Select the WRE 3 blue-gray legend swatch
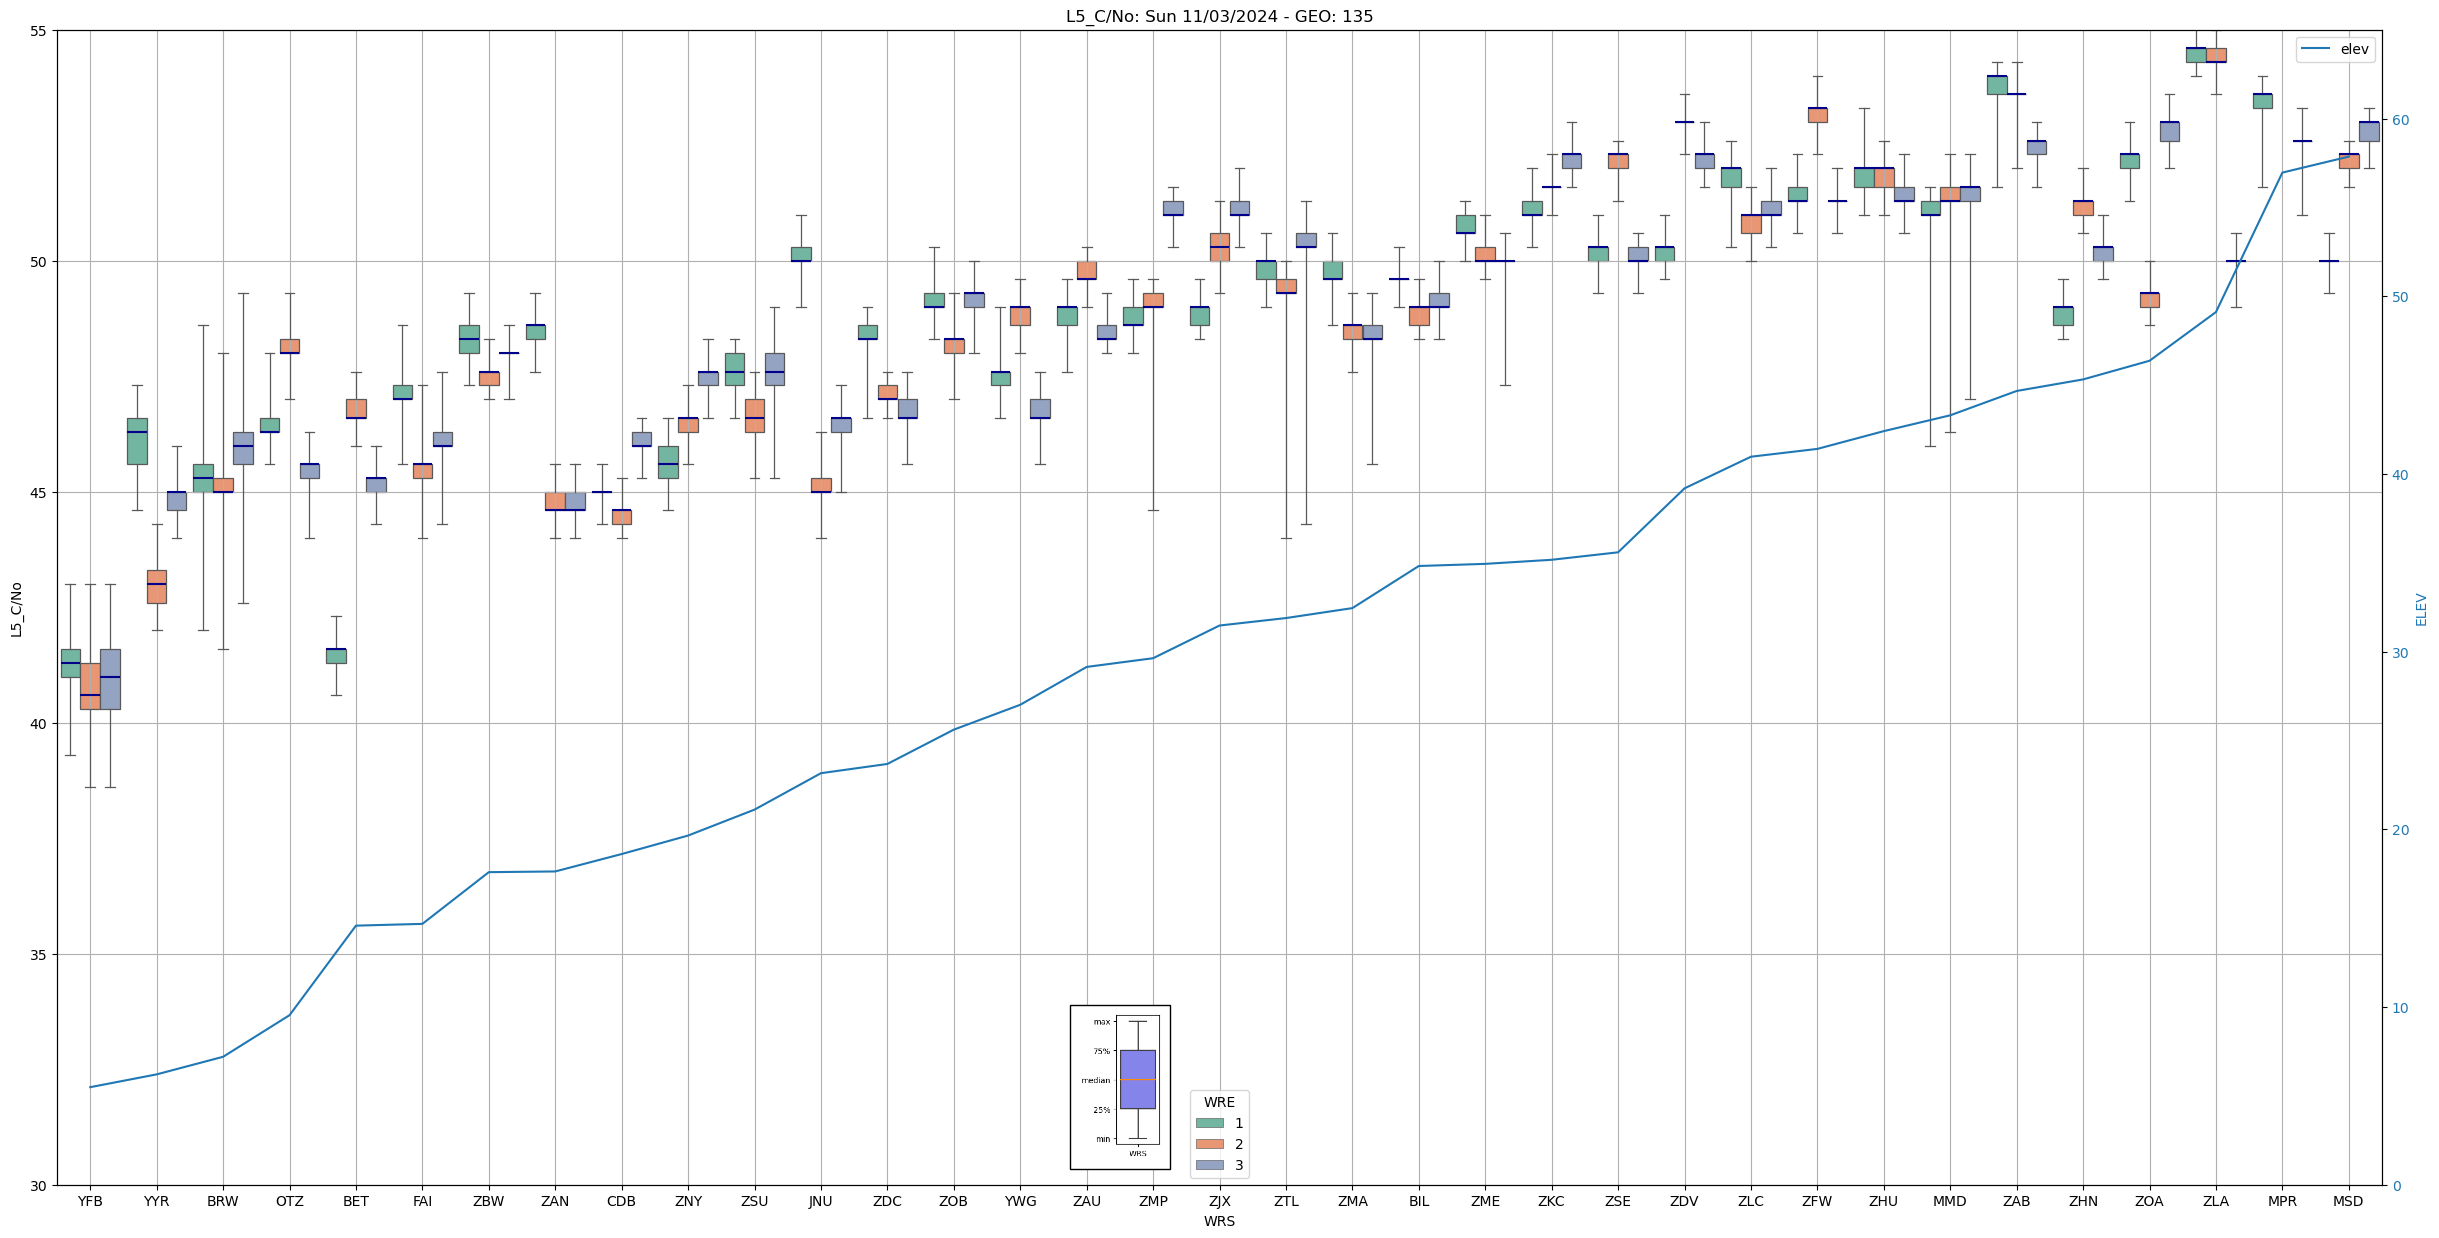This screenshot has width=2439, height=1238. click(x=1210, y=1165)
